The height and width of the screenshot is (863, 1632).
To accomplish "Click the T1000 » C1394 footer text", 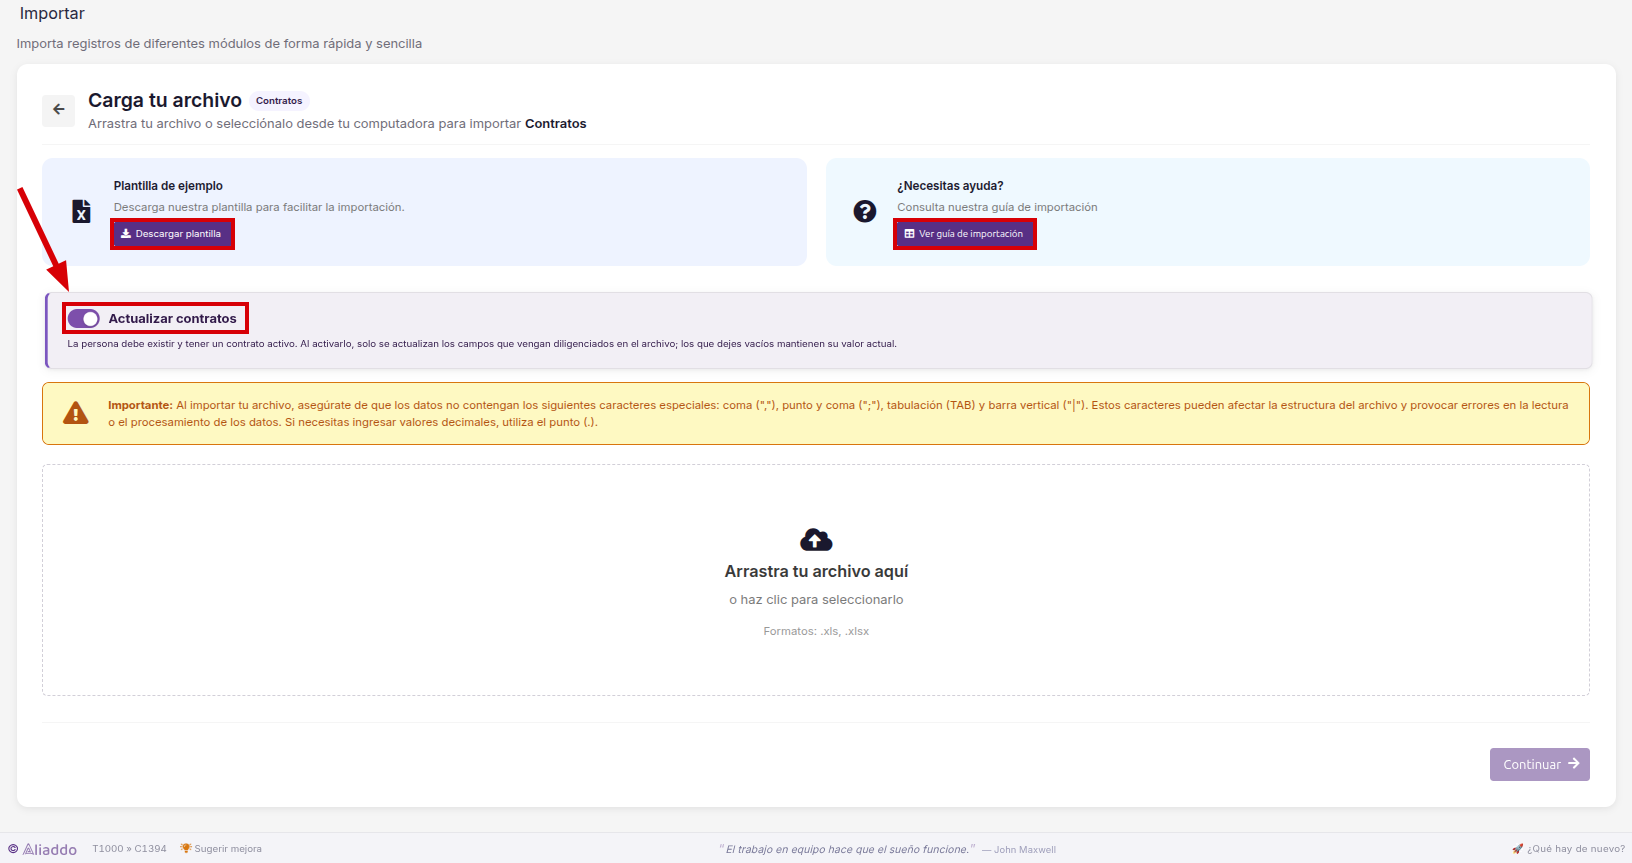I will pyautogui.click(x=130, y=849).
